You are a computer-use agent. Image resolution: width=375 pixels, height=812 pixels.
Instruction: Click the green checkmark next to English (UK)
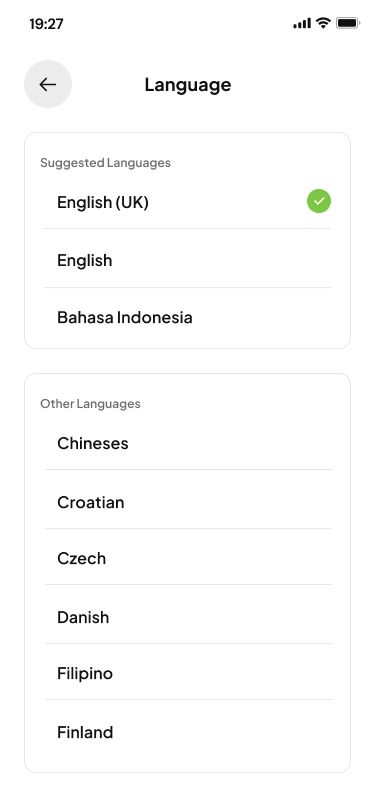[x=319, y=201]
